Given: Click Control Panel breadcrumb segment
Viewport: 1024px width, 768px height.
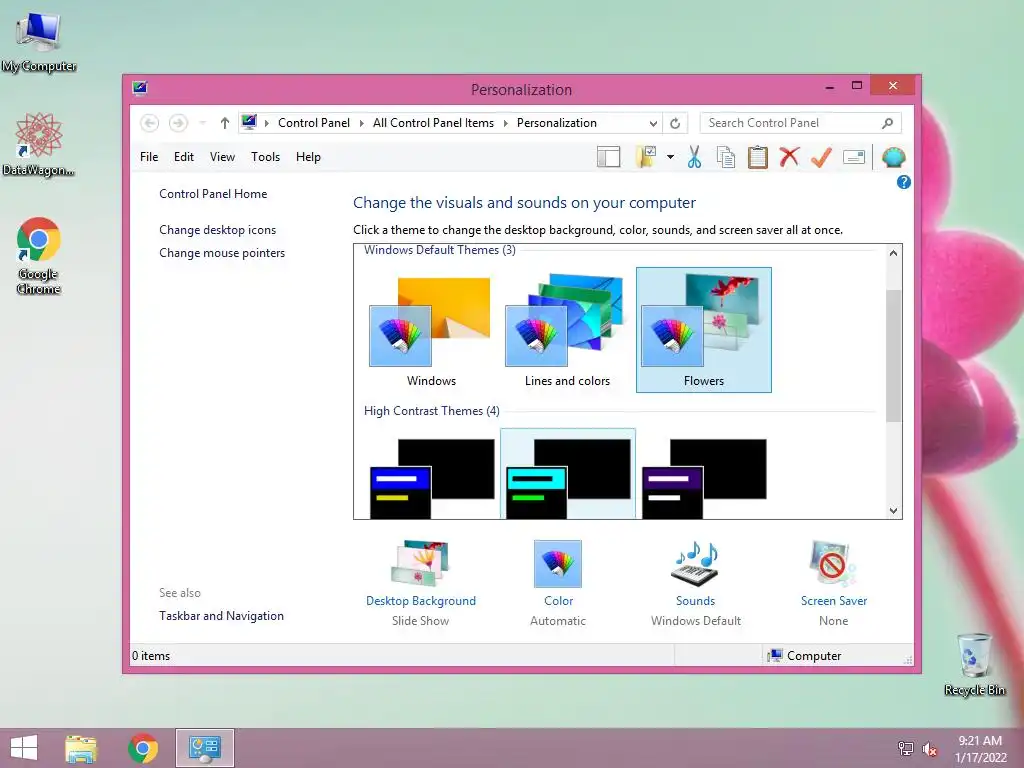Looking at the screenshot, I should pos(313,123).
